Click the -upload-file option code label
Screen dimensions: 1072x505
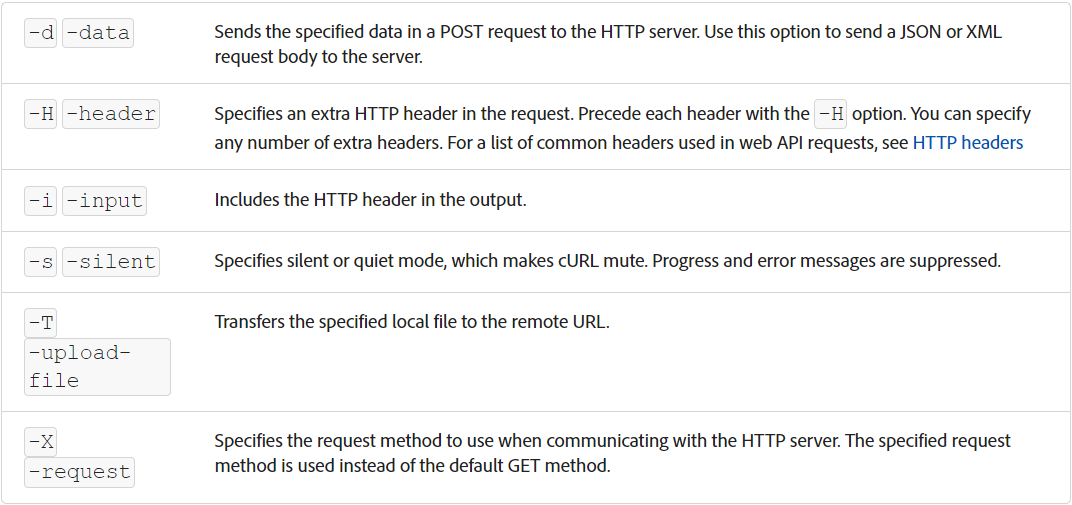coord(96,367)
